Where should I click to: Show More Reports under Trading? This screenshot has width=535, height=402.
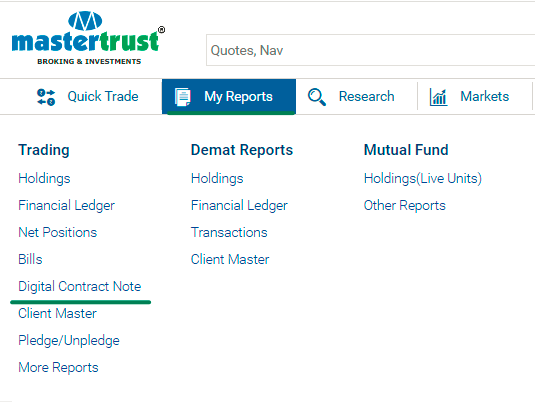point(58,367)
